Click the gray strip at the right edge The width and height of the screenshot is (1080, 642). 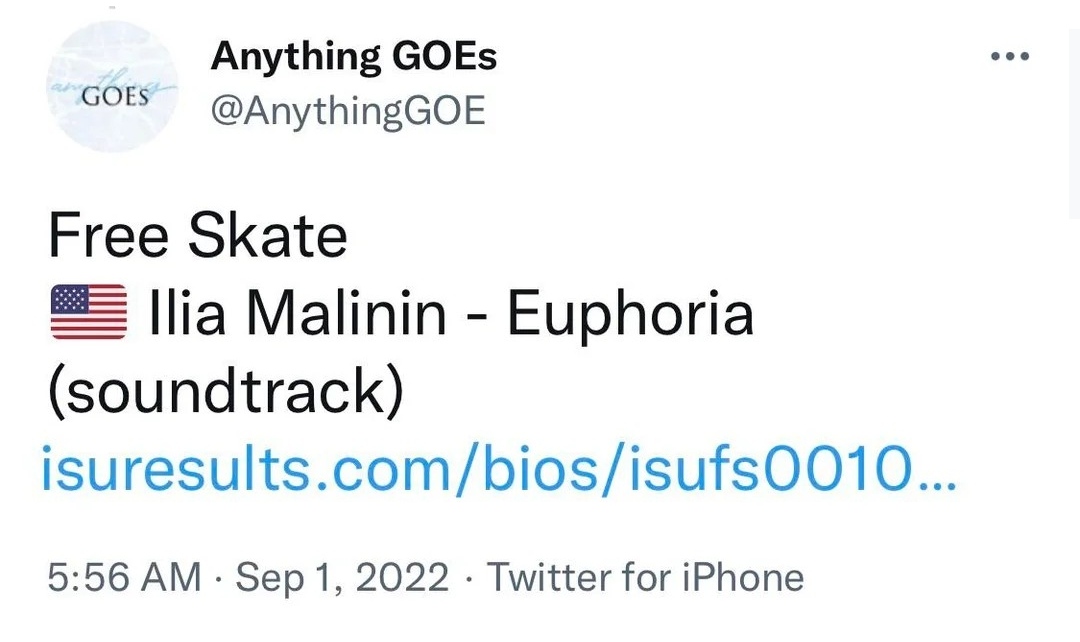[1074, 120]
